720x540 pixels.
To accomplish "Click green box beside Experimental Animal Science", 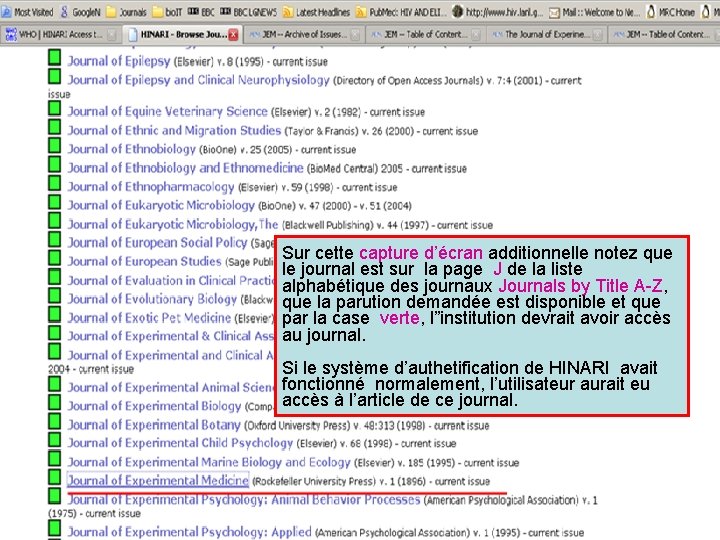I will pos(55,384).
